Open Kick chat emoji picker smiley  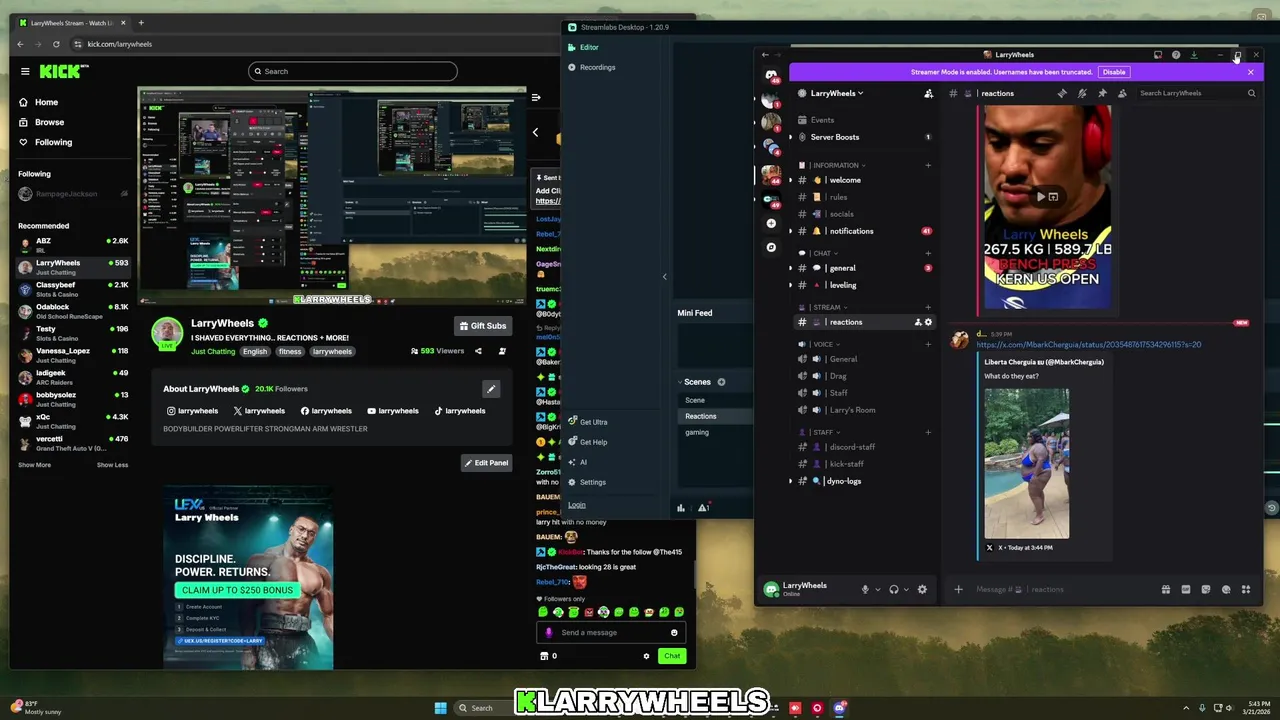tap(674, 632)
